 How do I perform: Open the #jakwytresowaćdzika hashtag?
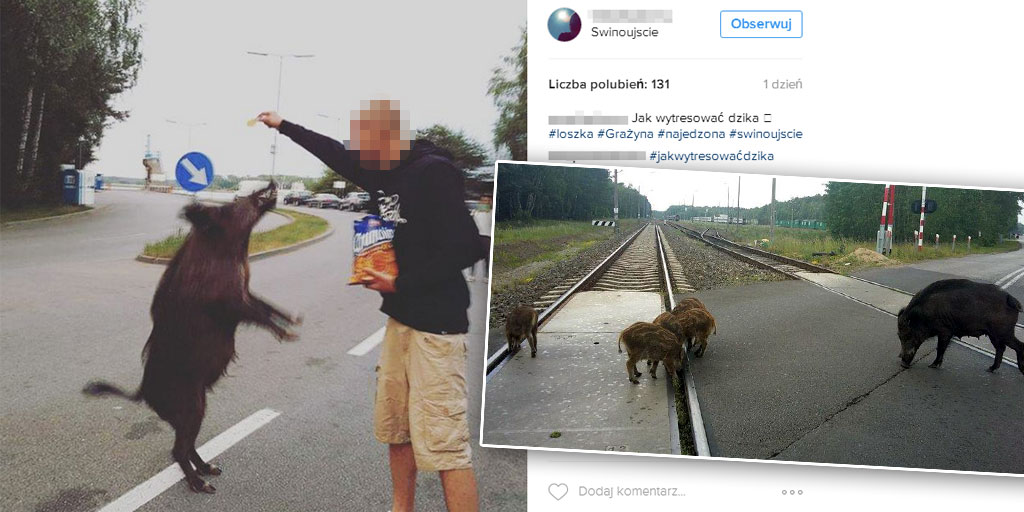pyautogui.click(x=711, y=155)
